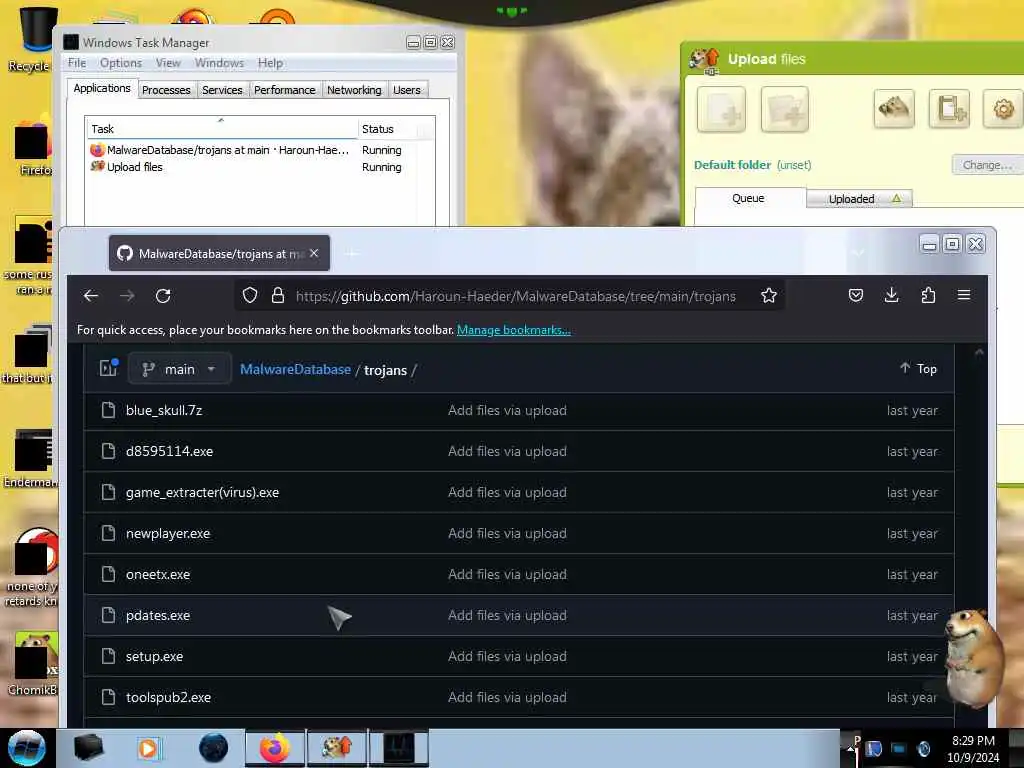Open the Pocket save icon

pos(856,295)
